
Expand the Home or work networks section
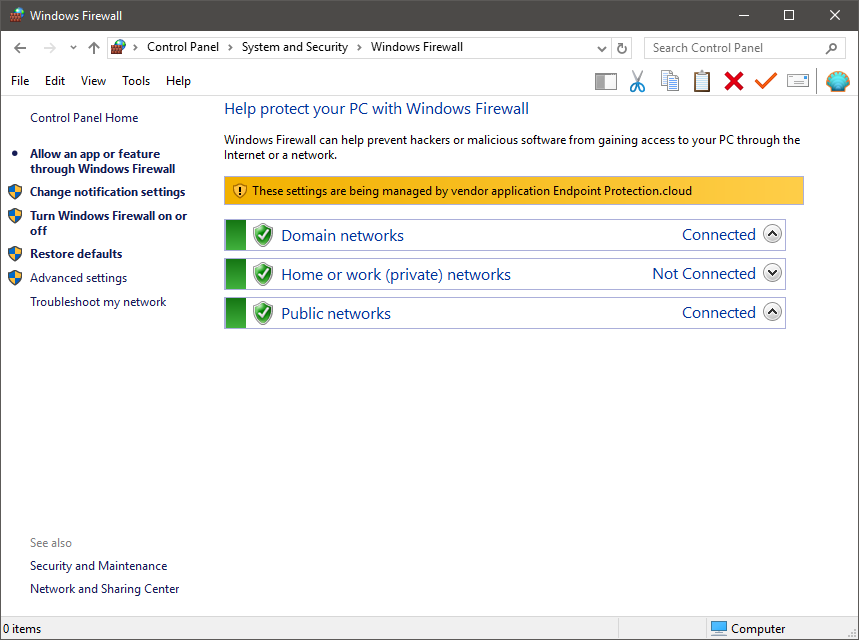coord(772,273)
